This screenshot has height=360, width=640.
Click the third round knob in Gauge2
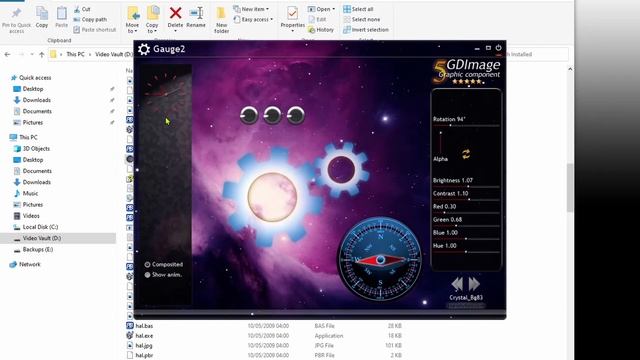(296, 115)
